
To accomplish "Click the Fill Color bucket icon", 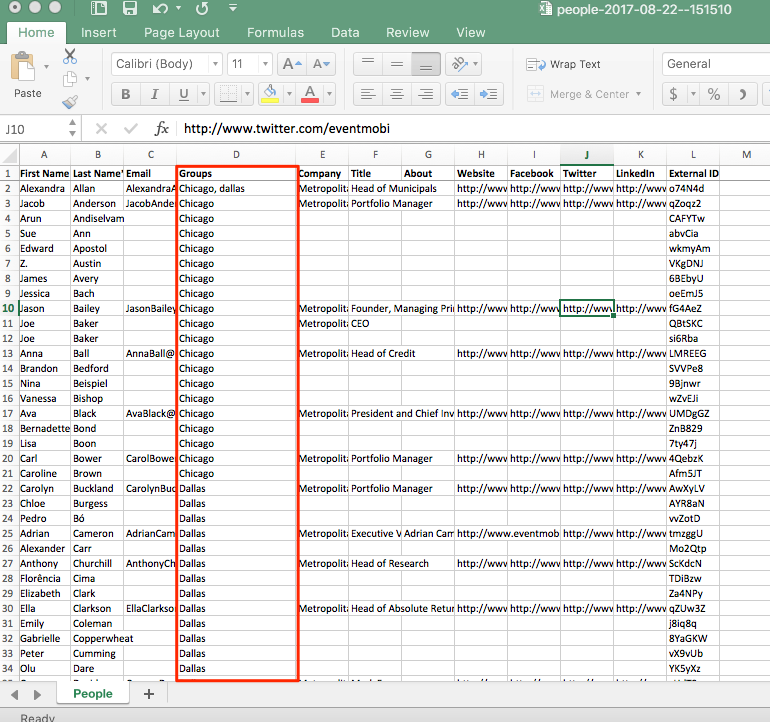I will 270,93.
